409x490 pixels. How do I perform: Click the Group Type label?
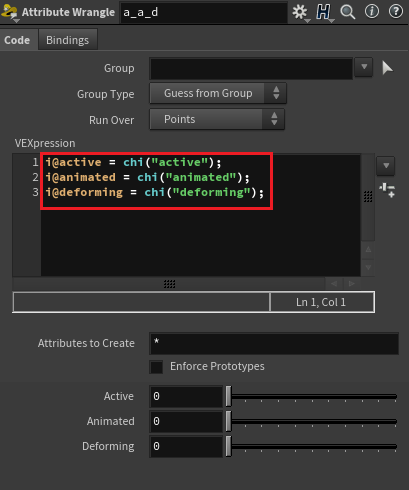[106, 94]
